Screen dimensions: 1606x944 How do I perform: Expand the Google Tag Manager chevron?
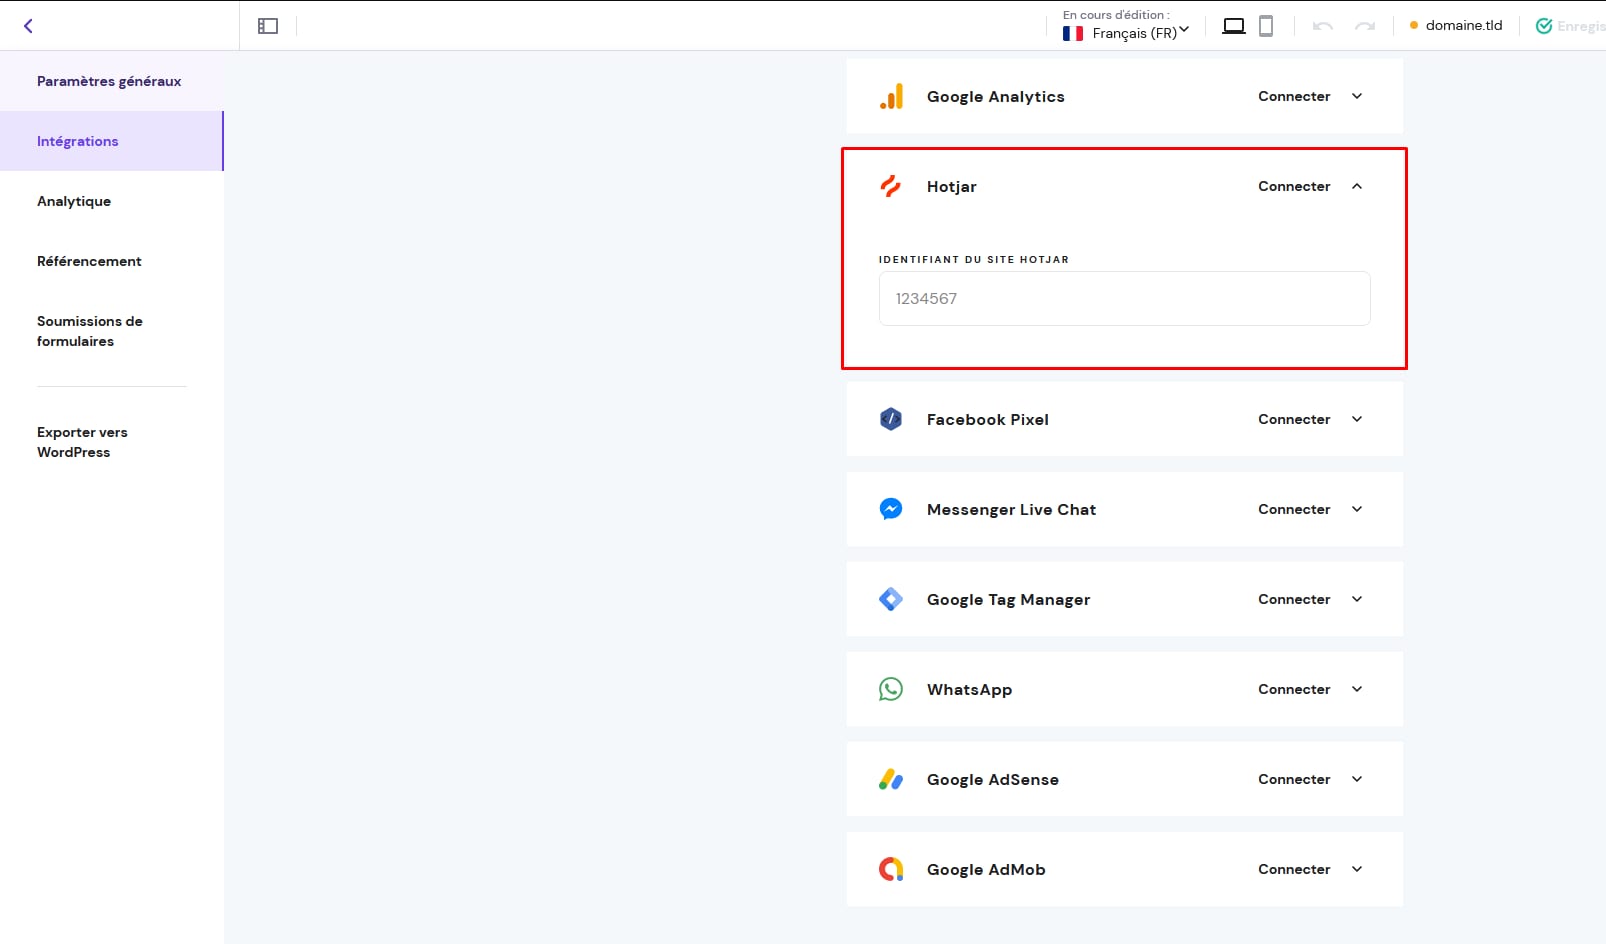[x=1356, y=599]
